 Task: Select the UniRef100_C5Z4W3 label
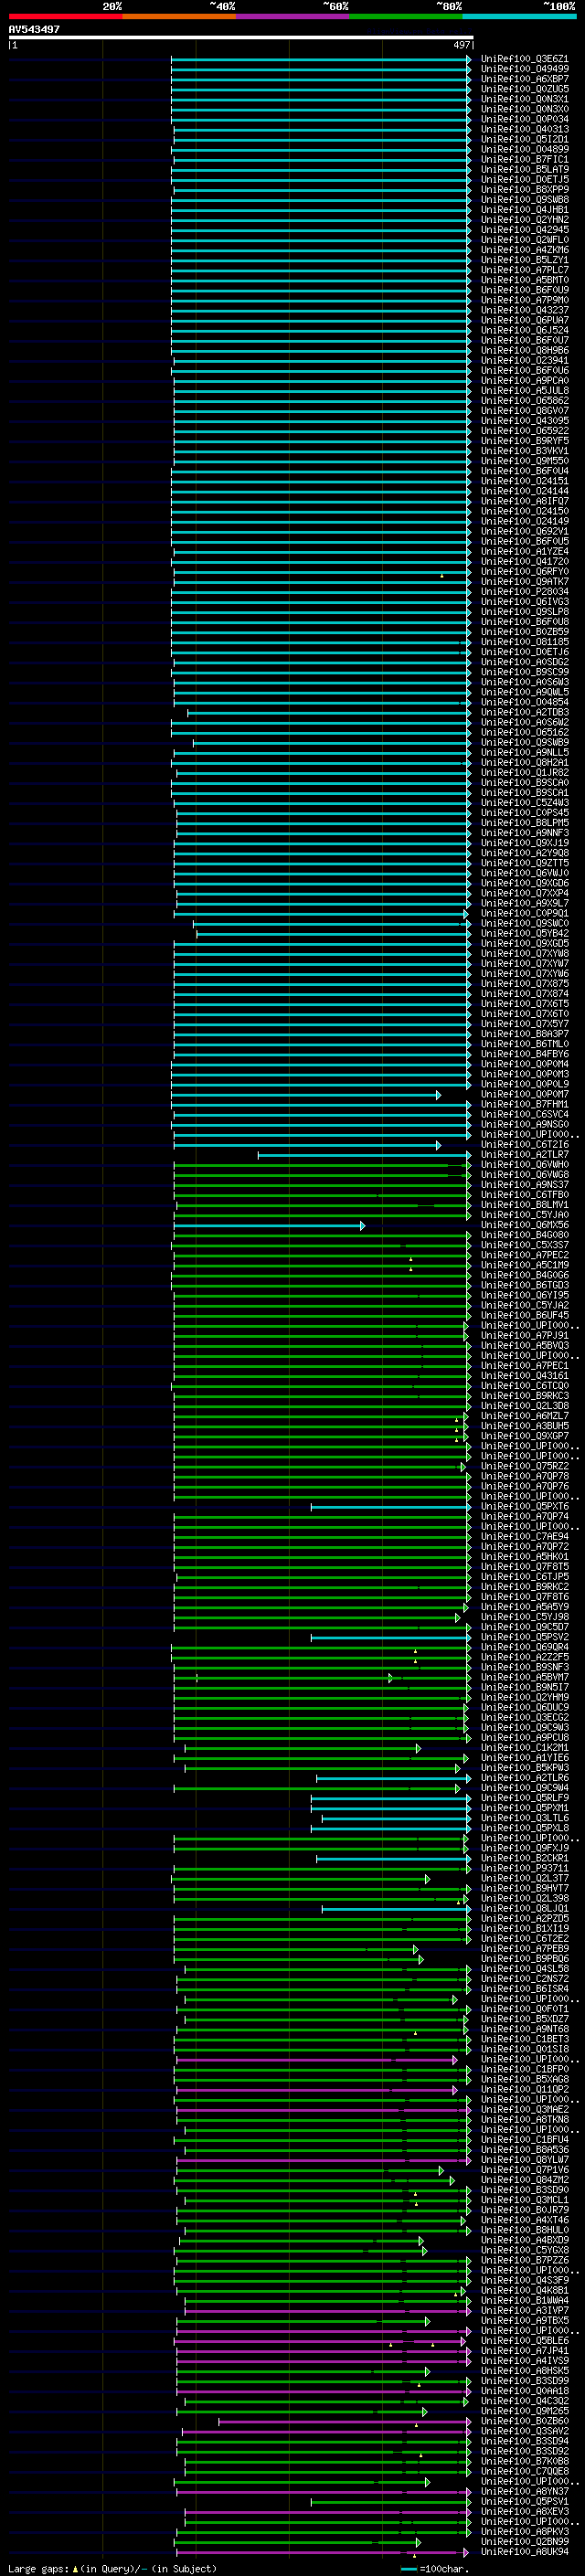tap(524, 803)
